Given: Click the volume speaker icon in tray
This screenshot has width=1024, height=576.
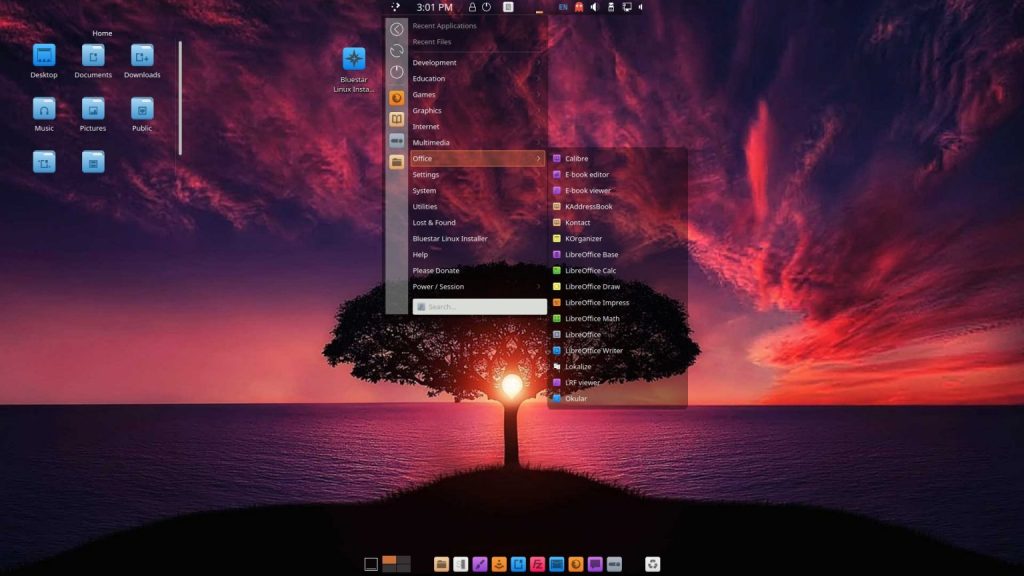Looking at the screenshot, I should [x=593, y=7].
